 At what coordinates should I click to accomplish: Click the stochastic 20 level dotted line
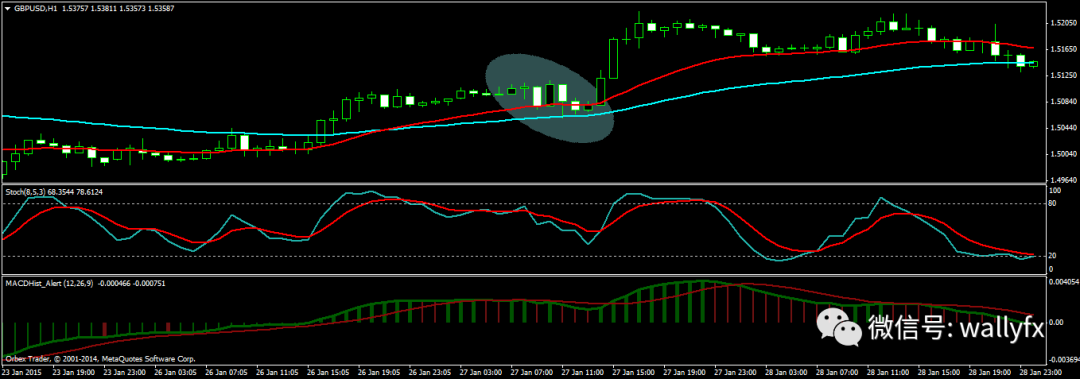point(523,256)
